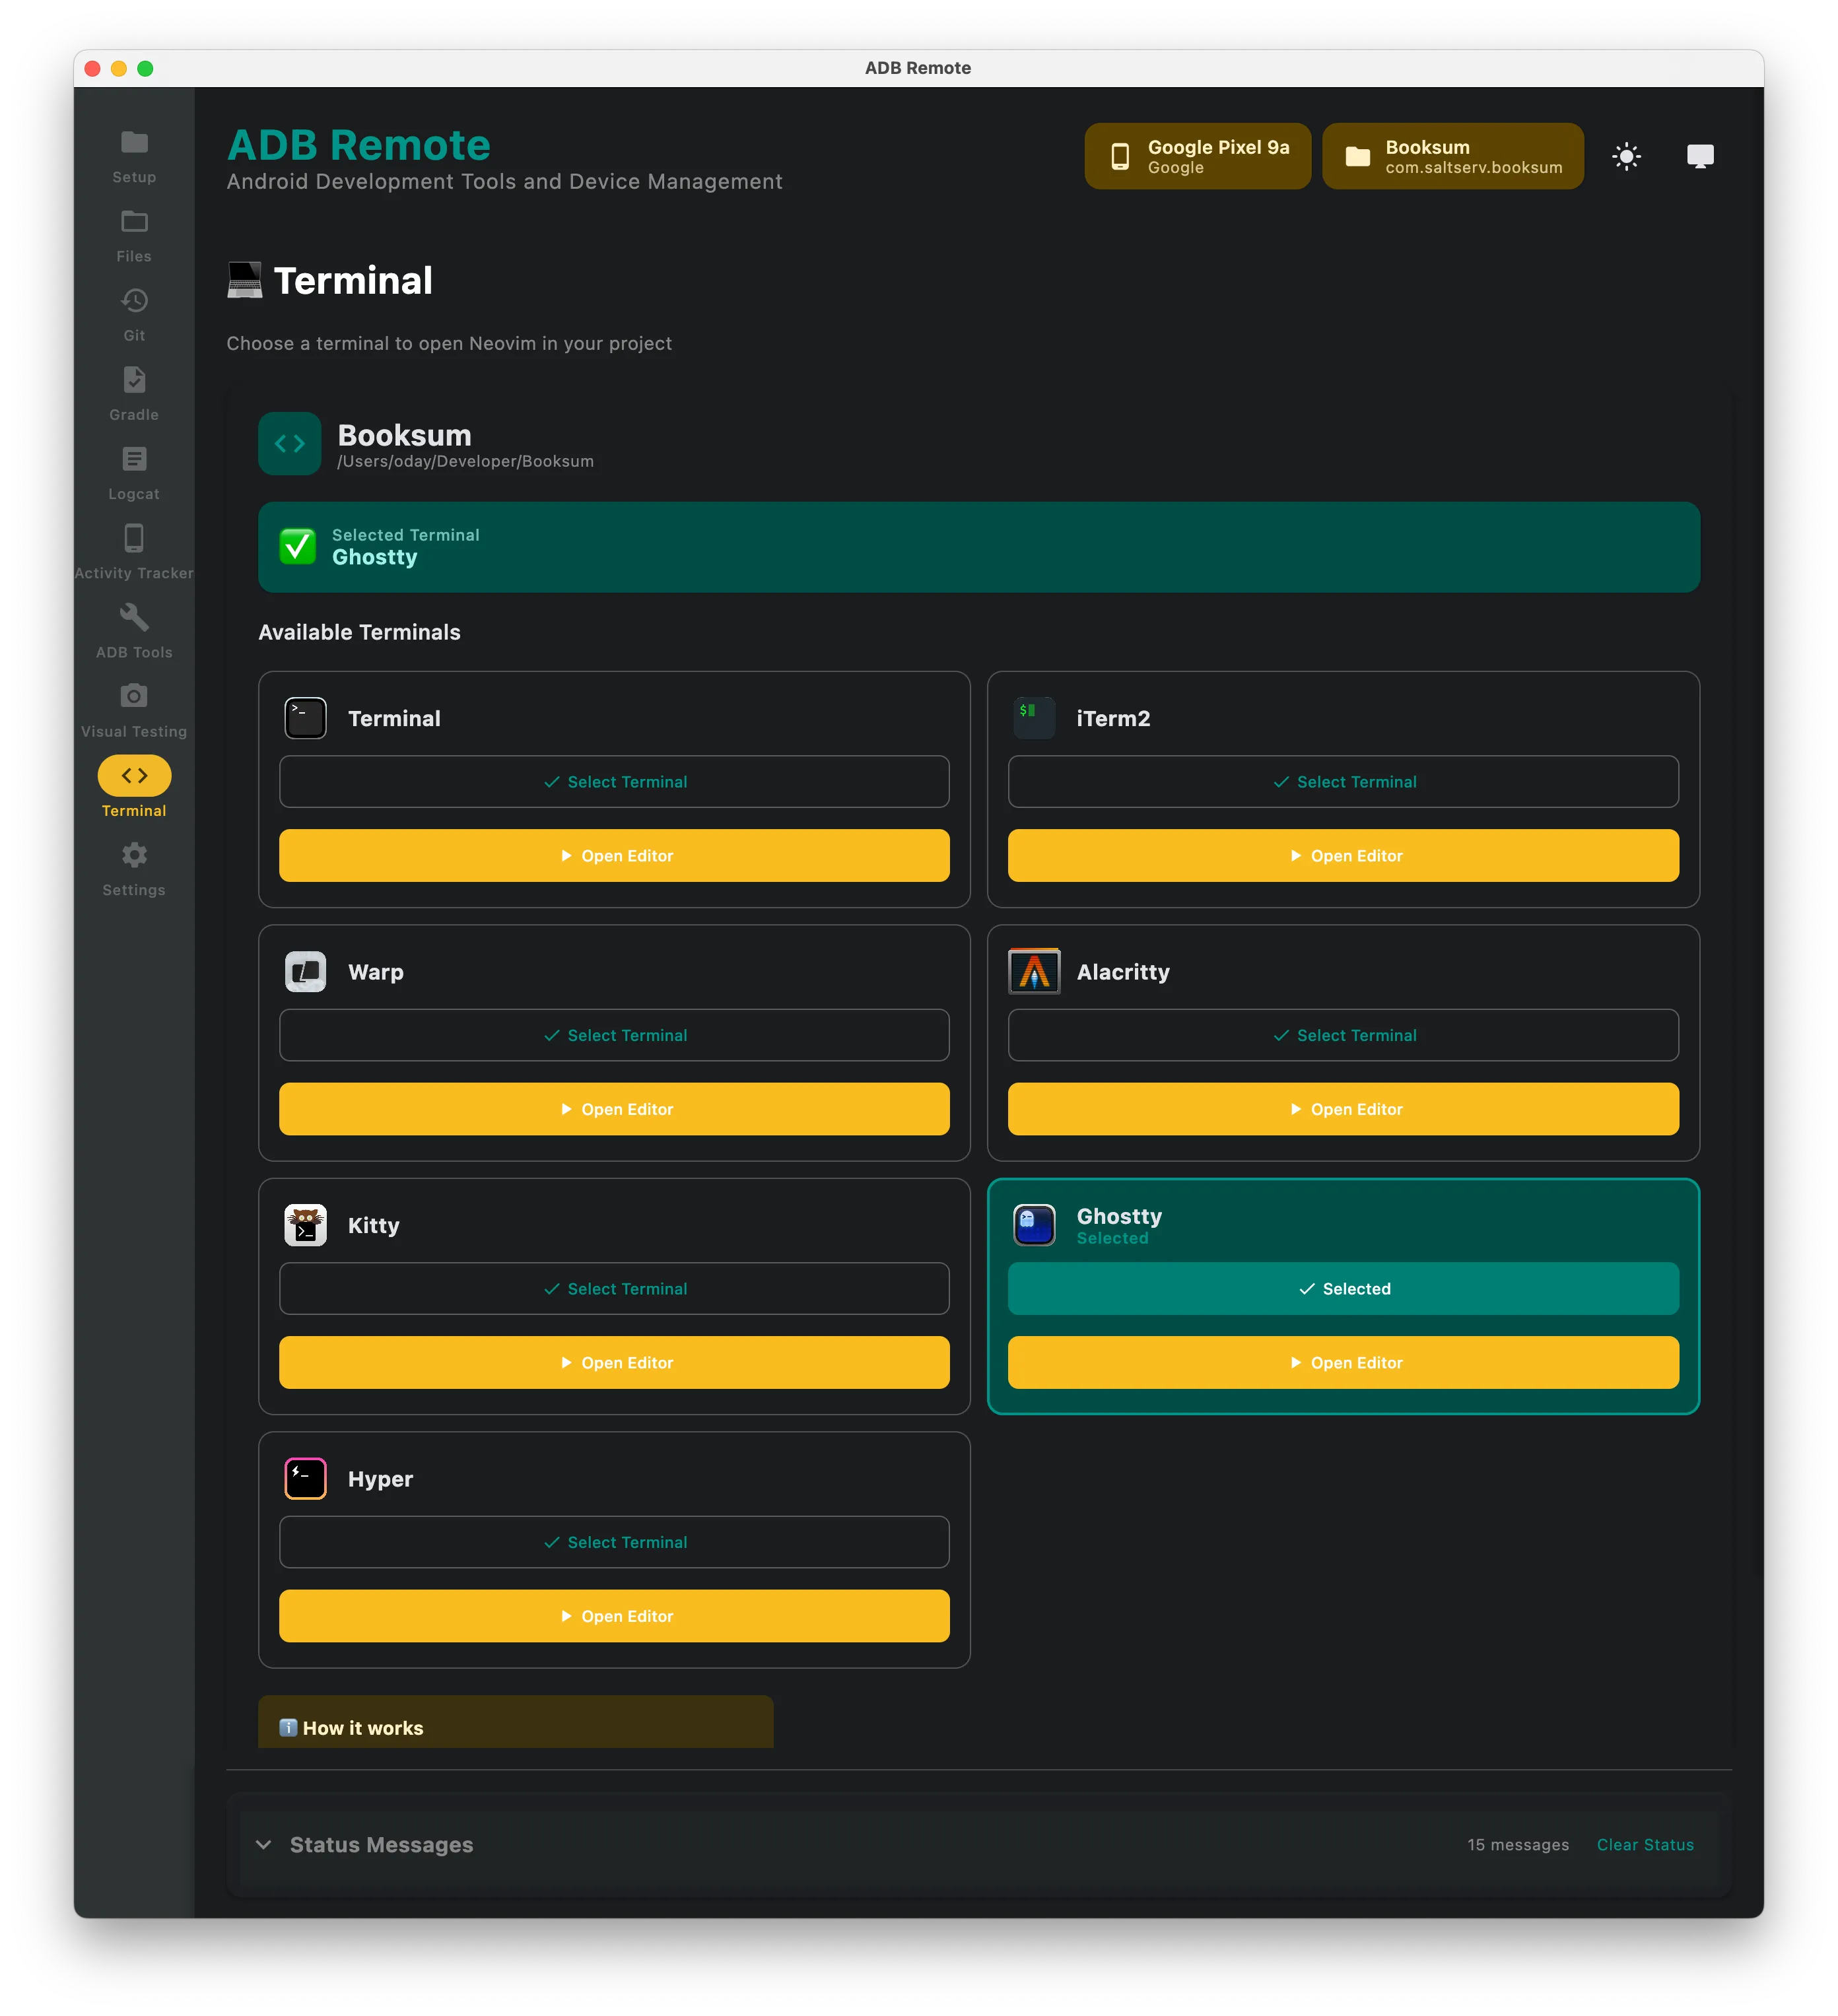The width and height of the screenshot is (1838, 2016).
Task: Open the Visual Testing panel
Action: coord(133,708)
